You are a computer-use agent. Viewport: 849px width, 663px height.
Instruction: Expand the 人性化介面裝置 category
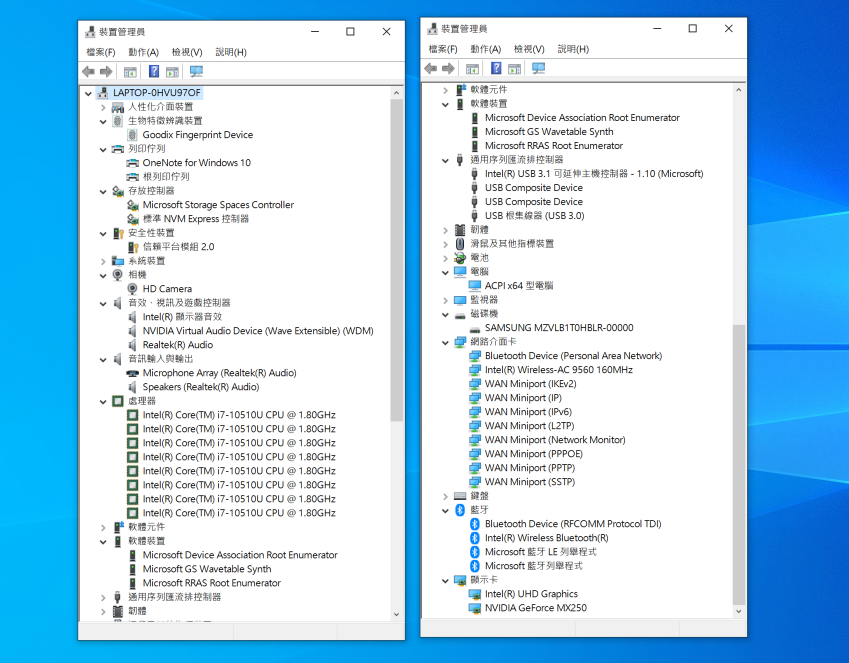pyautogui.click(x=103, y=107)
